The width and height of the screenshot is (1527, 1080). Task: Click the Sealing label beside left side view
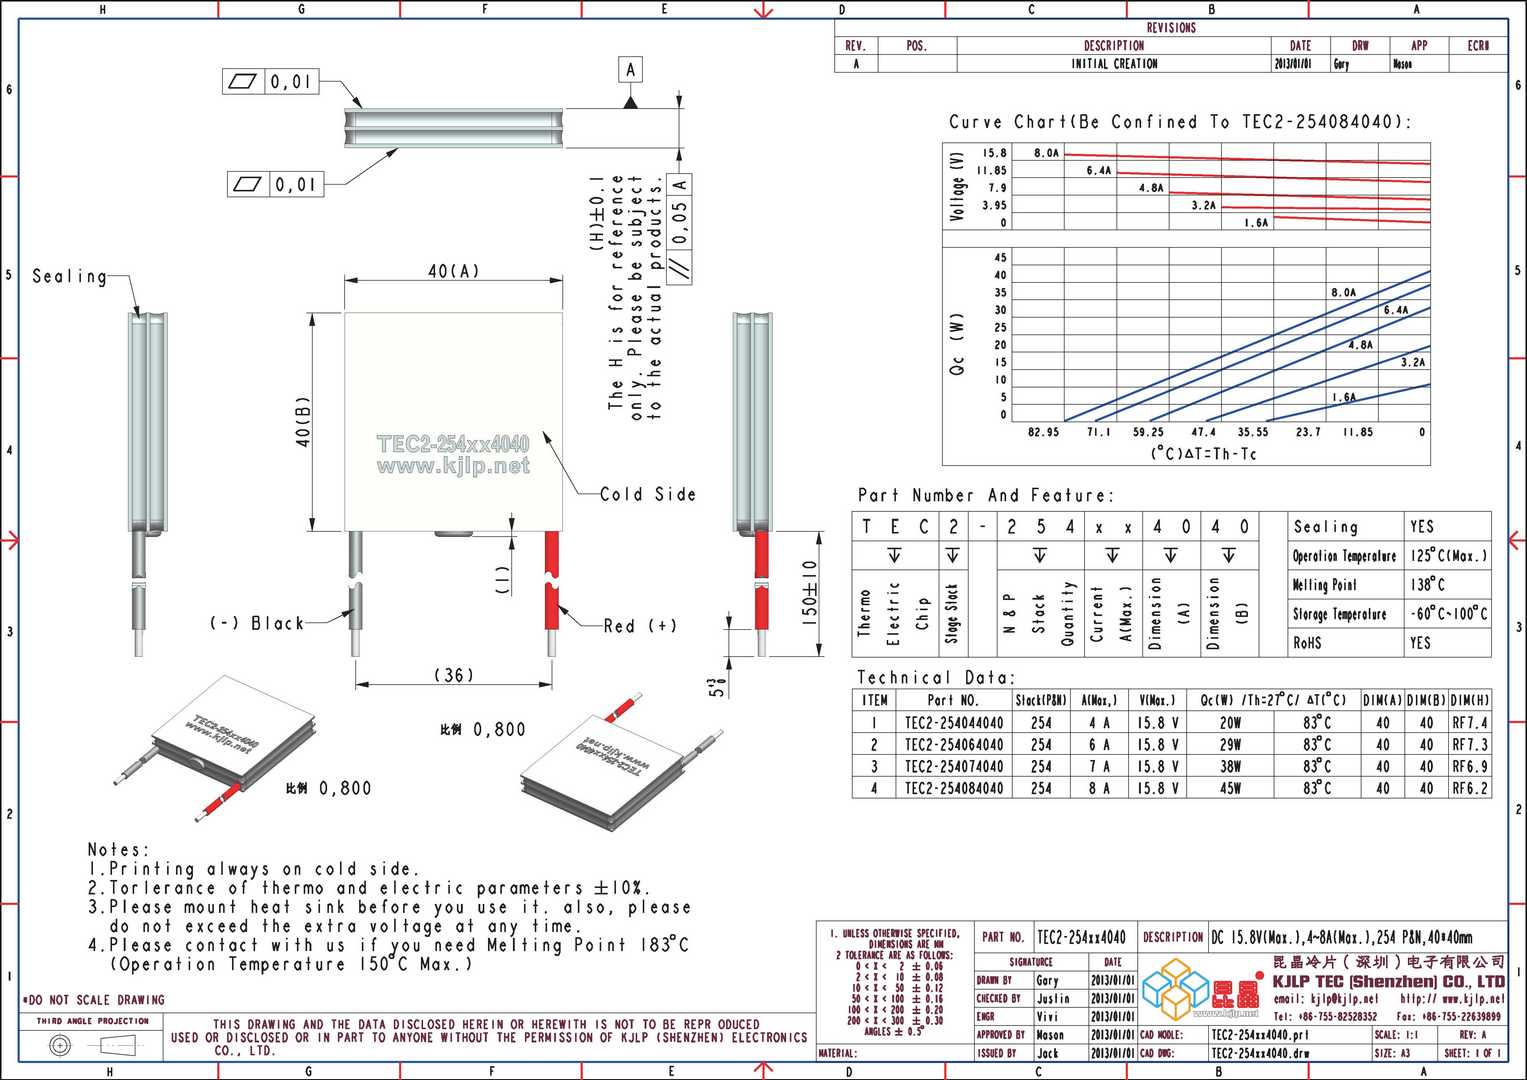click(x=70, y=276)
